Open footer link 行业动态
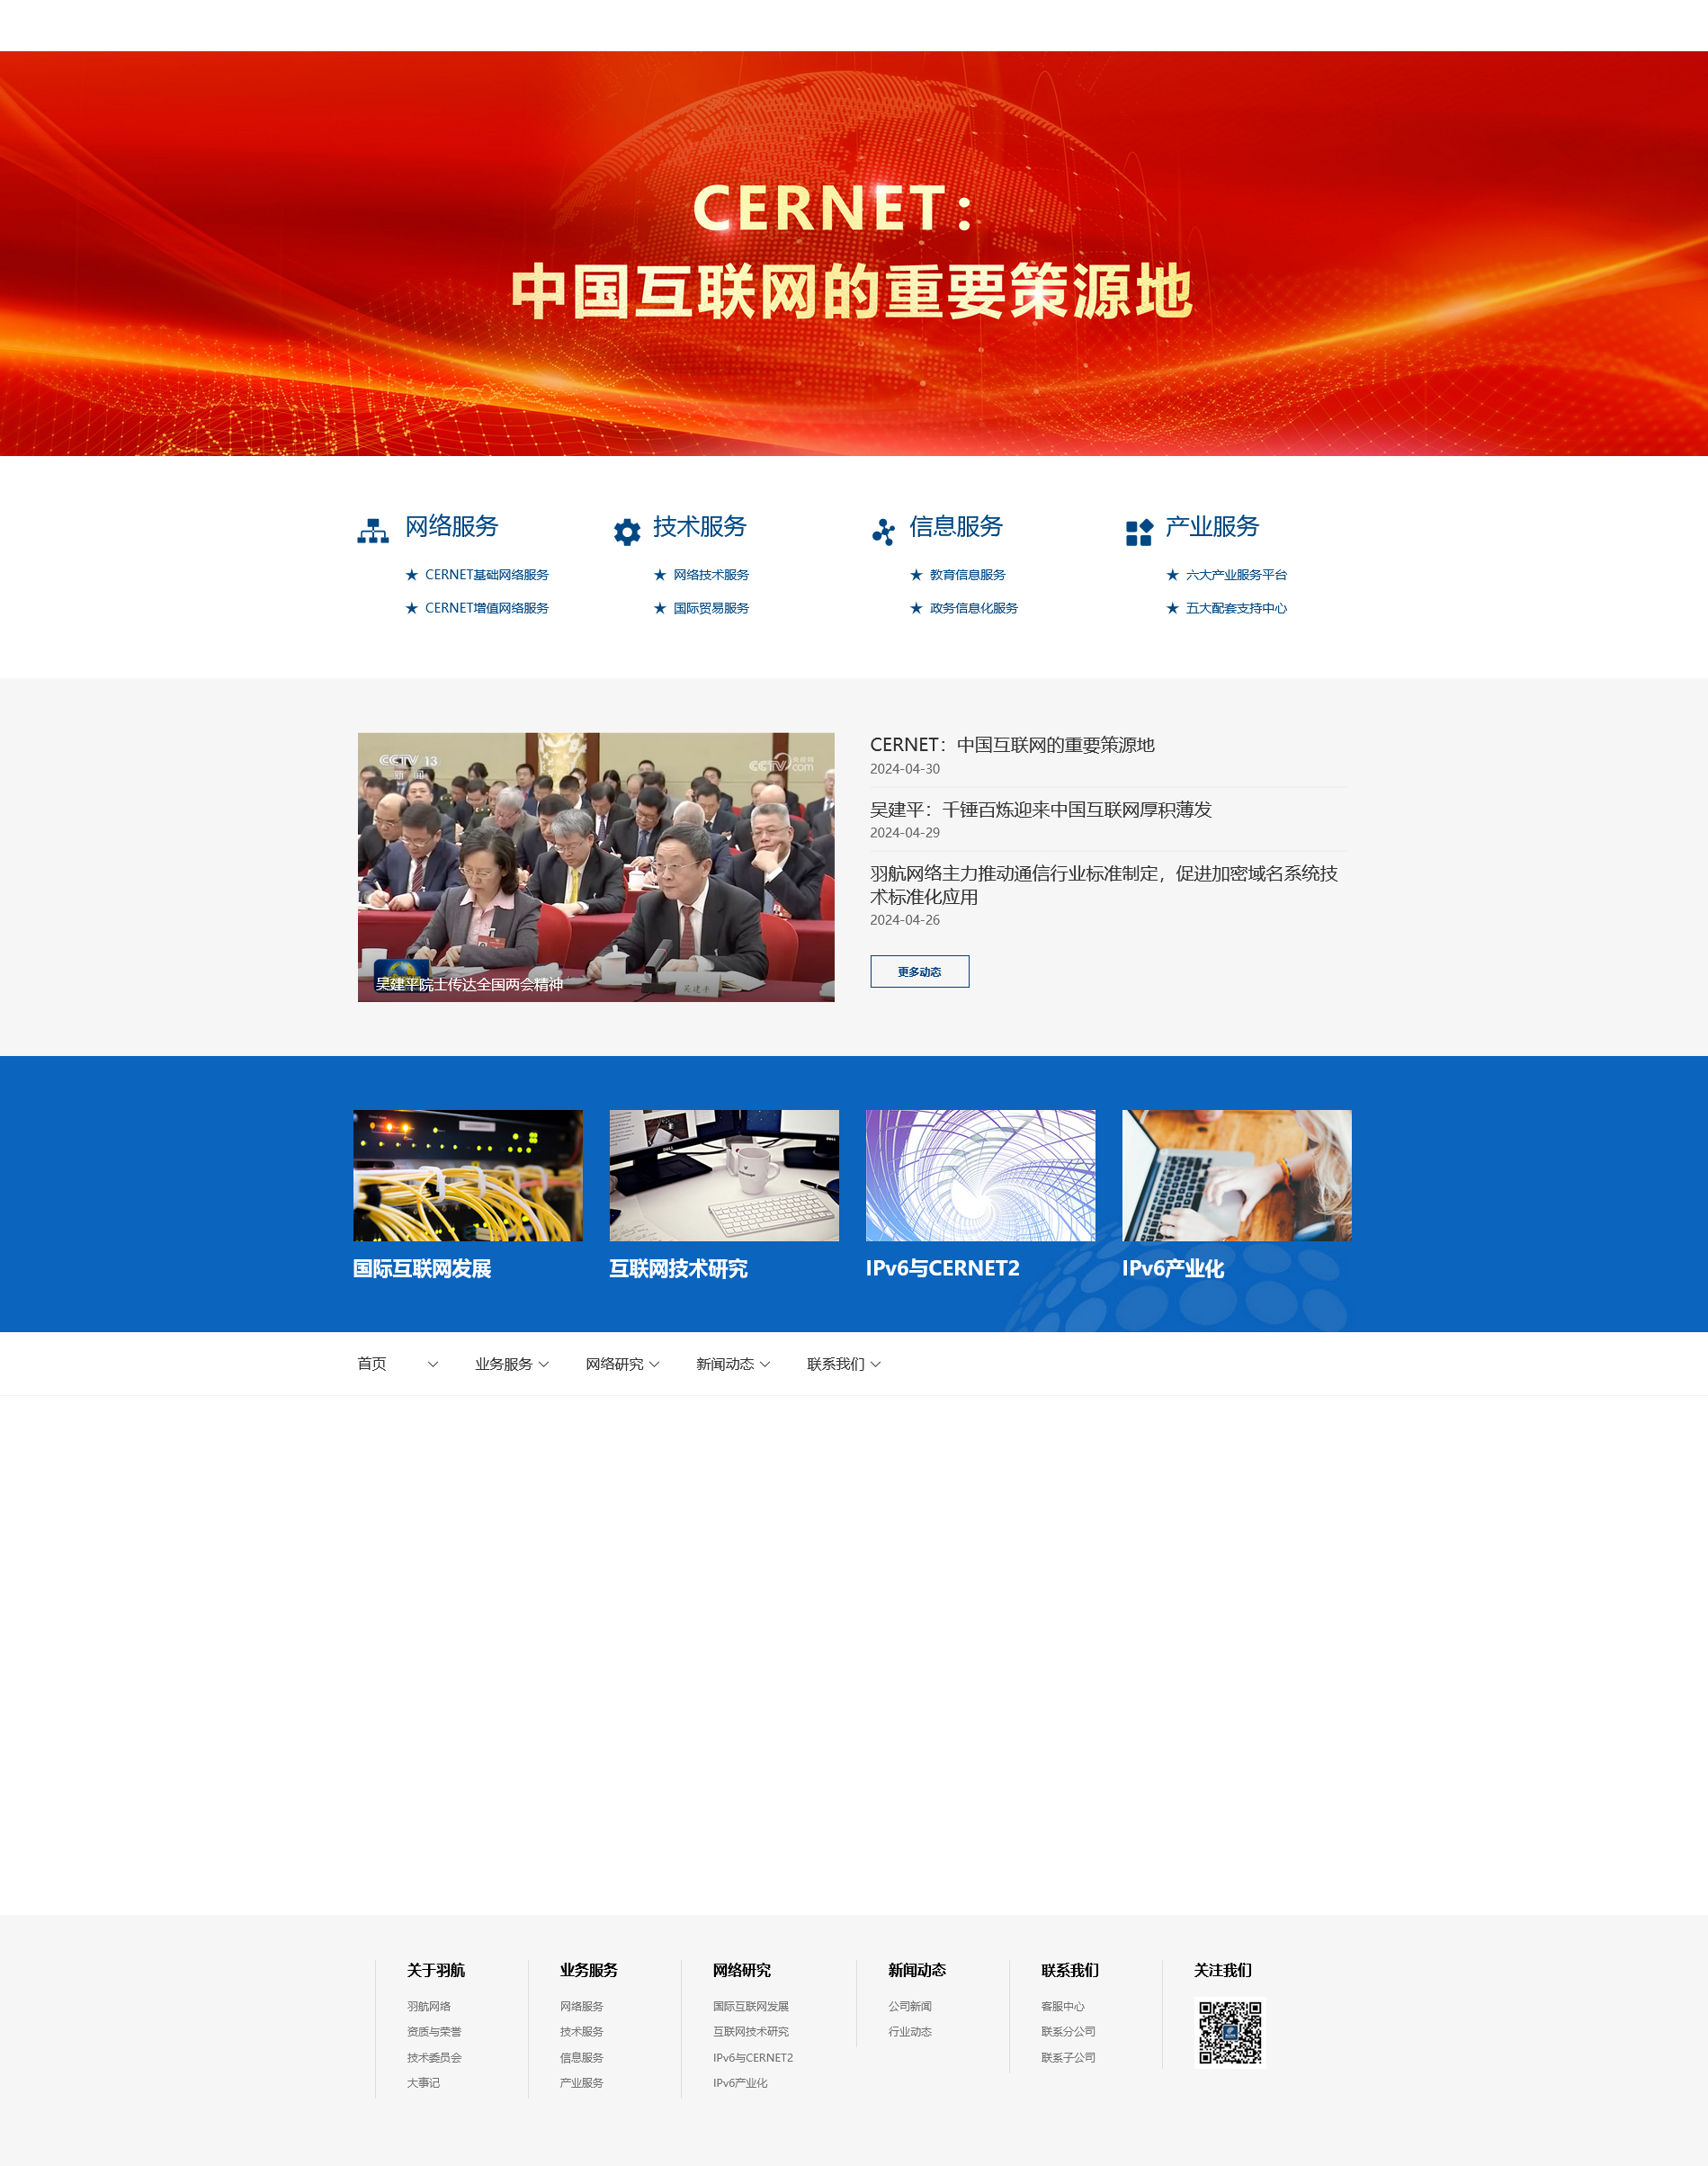1708x2166 pixels. 910,2031
